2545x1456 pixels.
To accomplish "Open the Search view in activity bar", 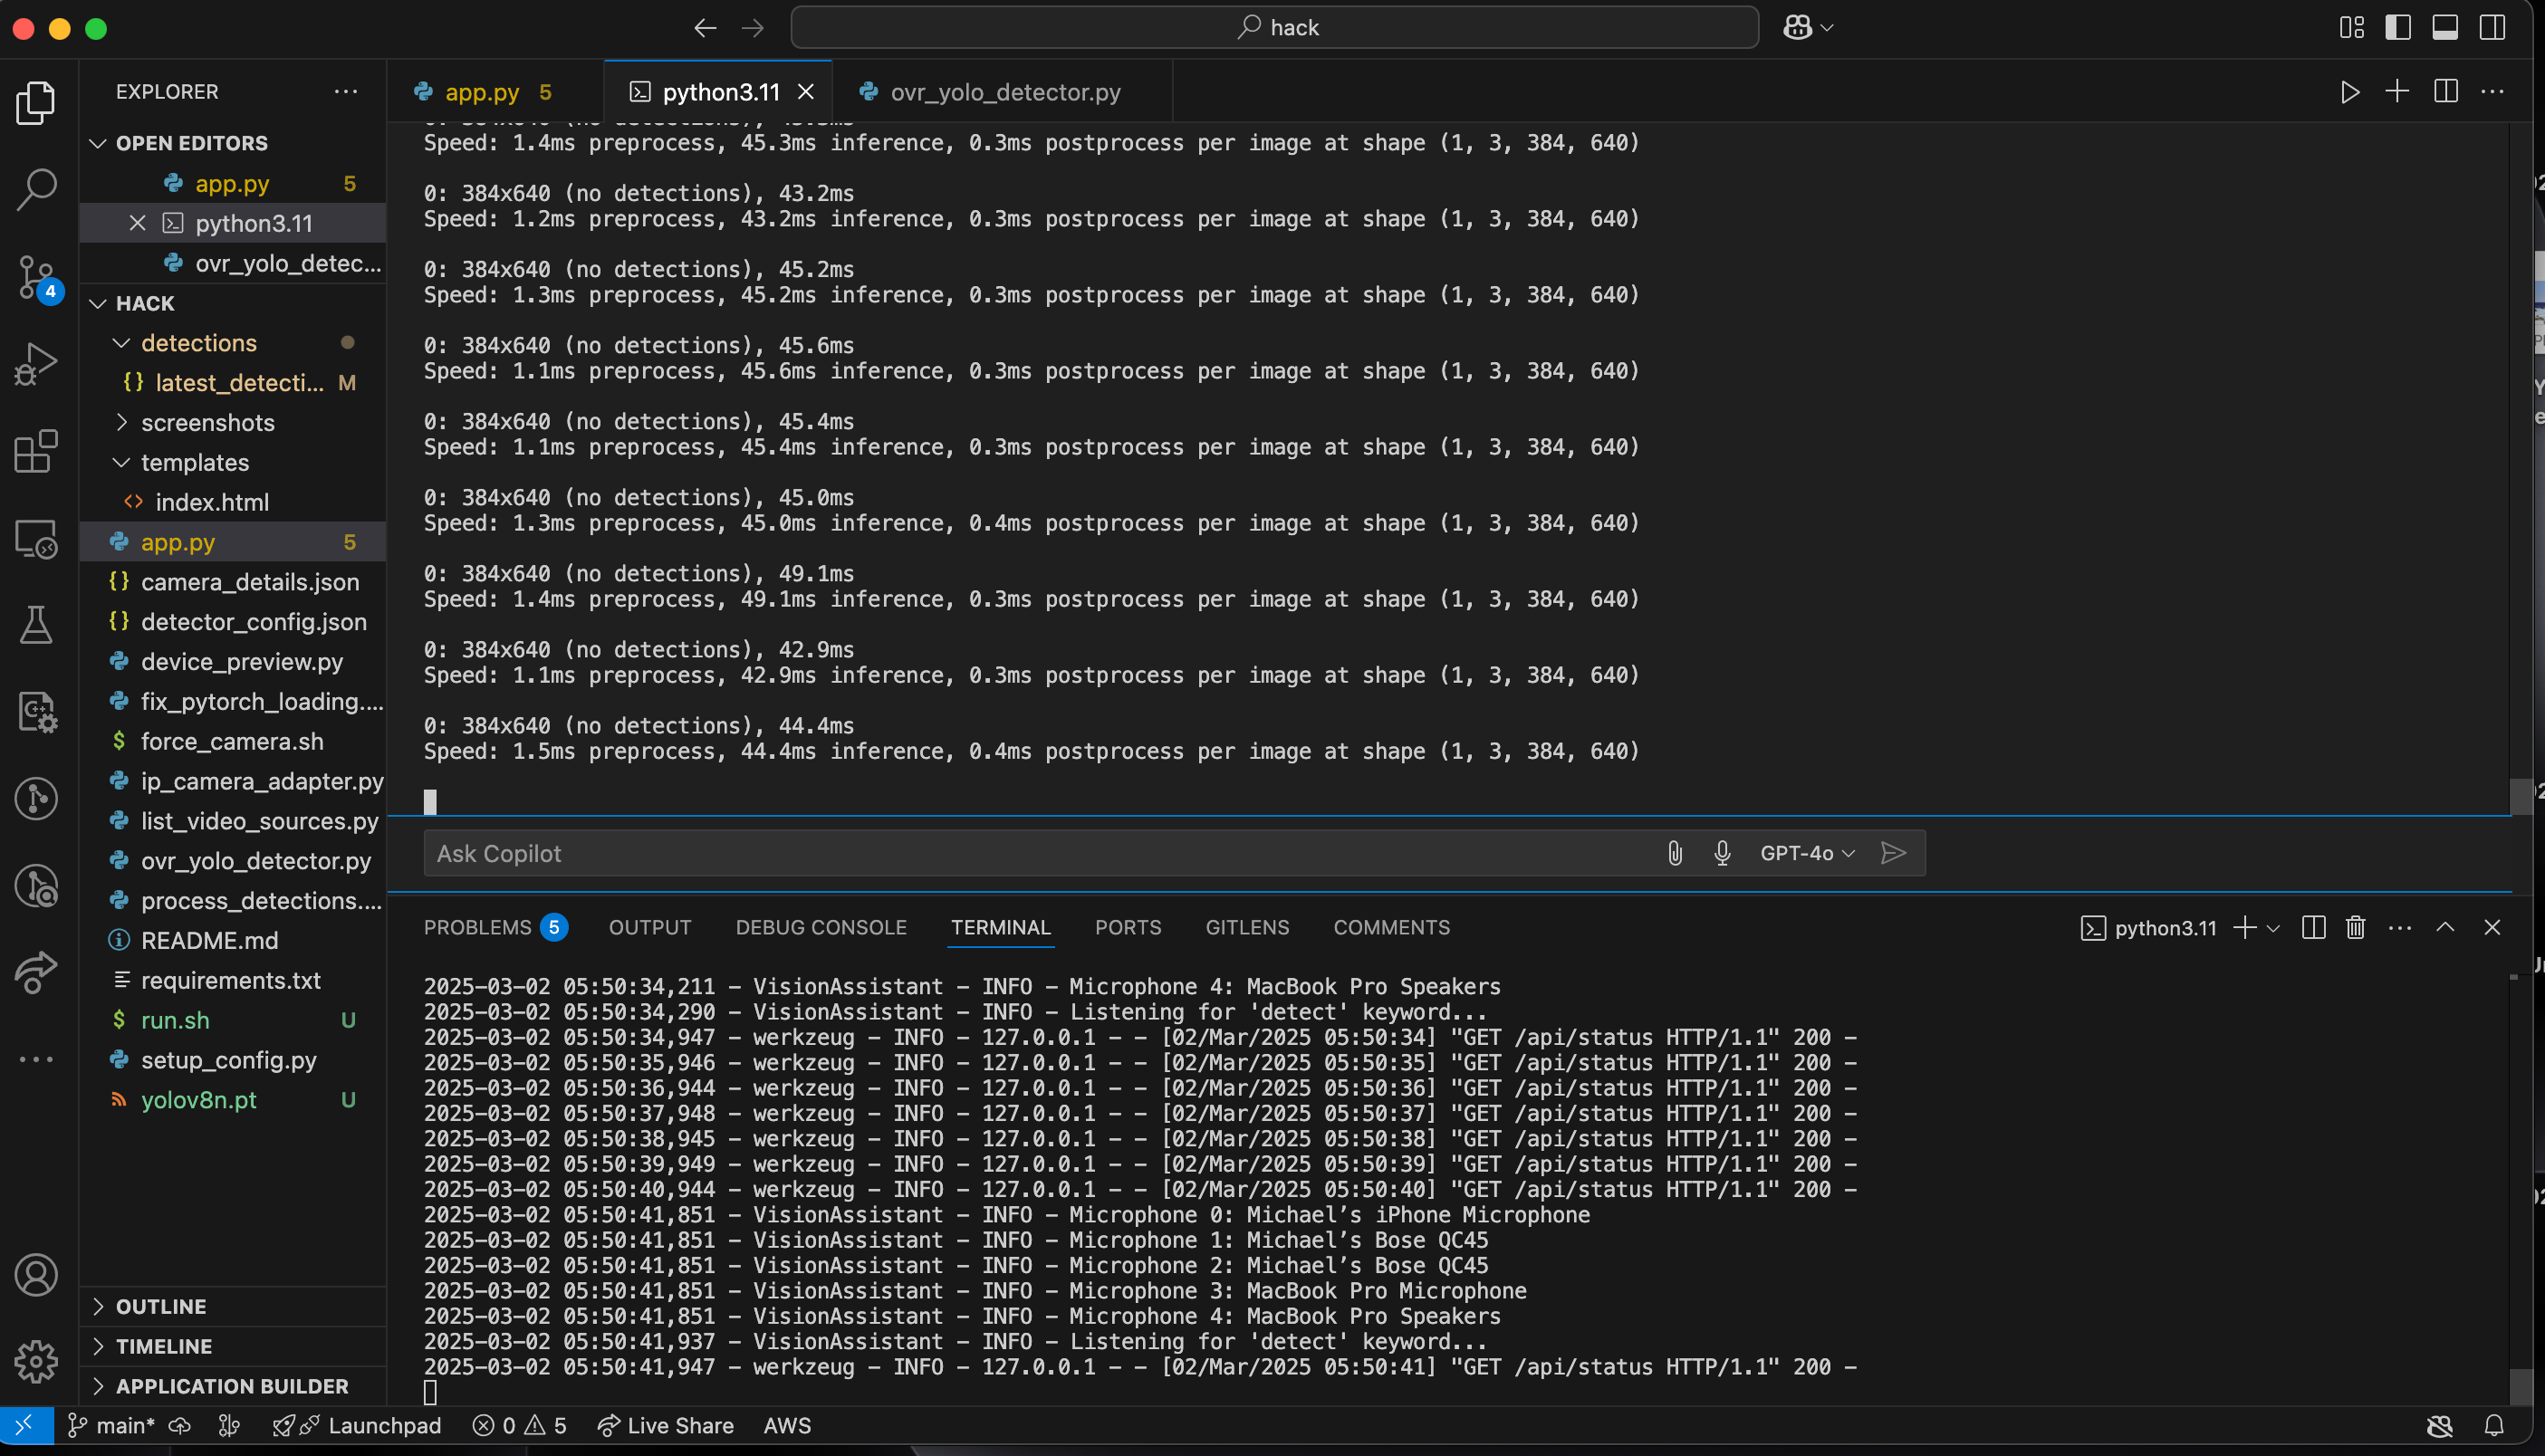I will 37,189.
